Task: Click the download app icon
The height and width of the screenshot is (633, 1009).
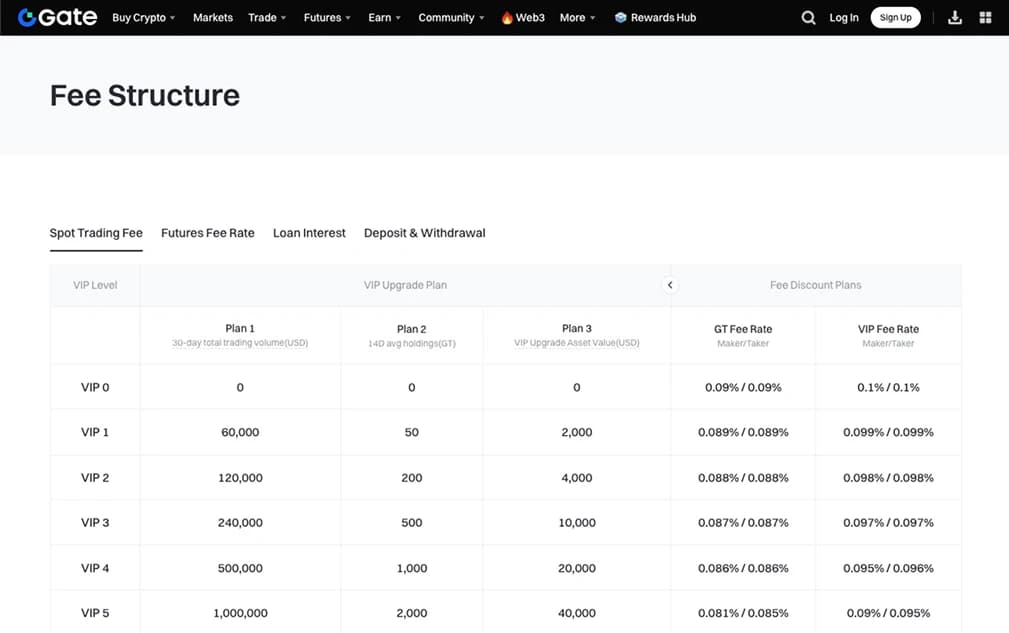Action: tap(954, 17)
